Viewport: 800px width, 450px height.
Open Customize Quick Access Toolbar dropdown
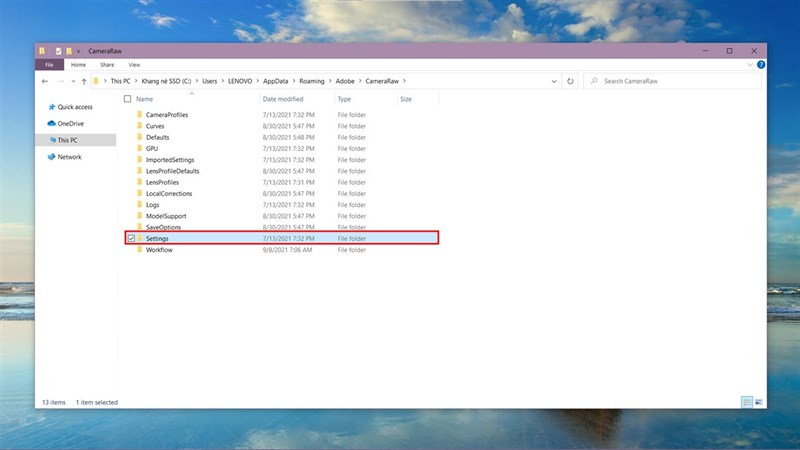tap(79, 52)
